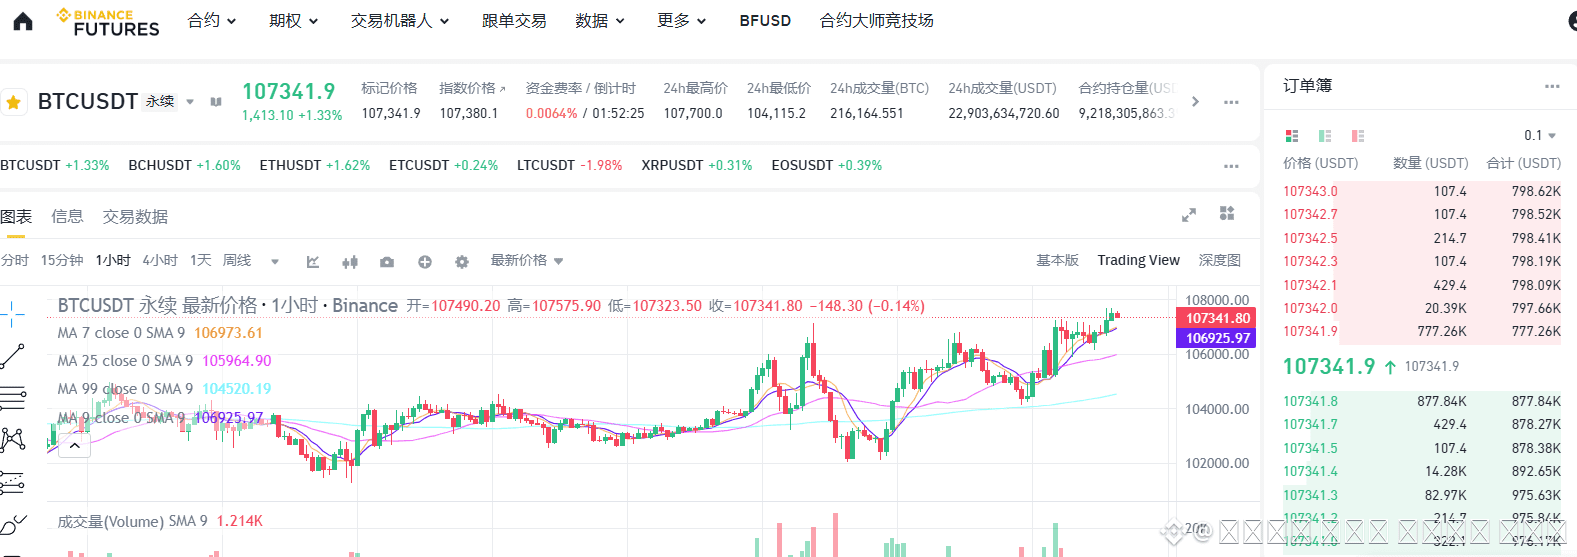Image resolution: width=1577 pixels, height=557 pixels.
Task: Open the order book more-options ellipsis
Action: [1552, 86]
